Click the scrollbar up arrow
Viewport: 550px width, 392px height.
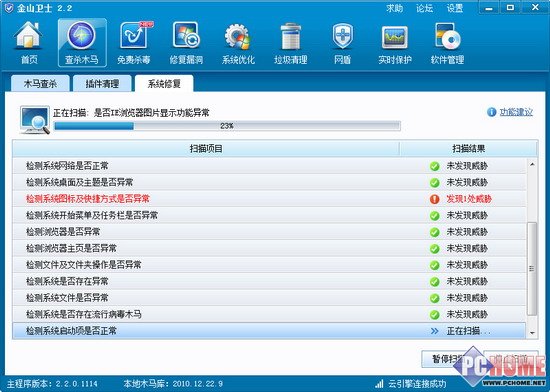pos(532,164)
